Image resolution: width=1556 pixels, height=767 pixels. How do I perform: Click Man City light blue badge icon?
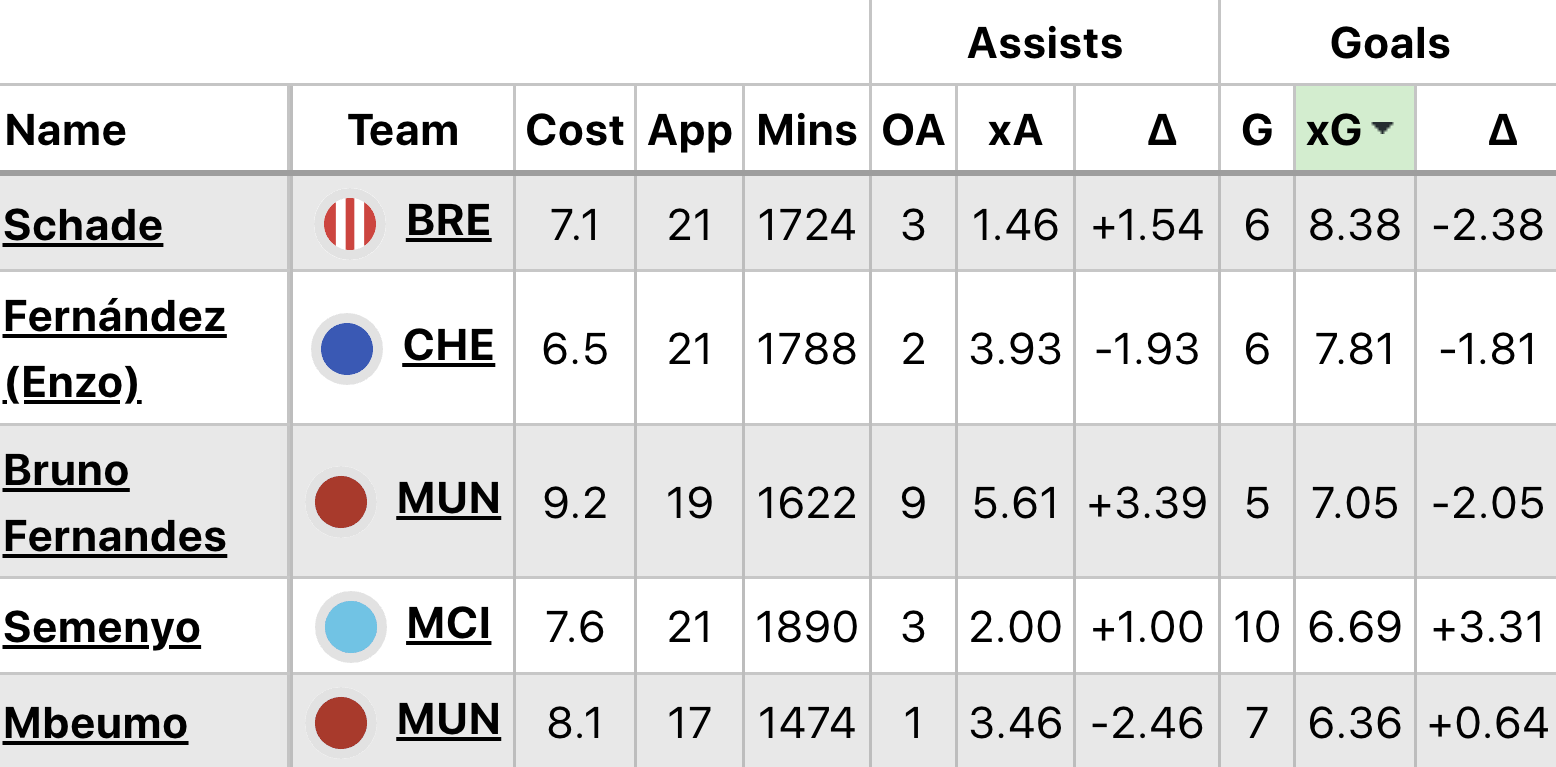[351, 627]
